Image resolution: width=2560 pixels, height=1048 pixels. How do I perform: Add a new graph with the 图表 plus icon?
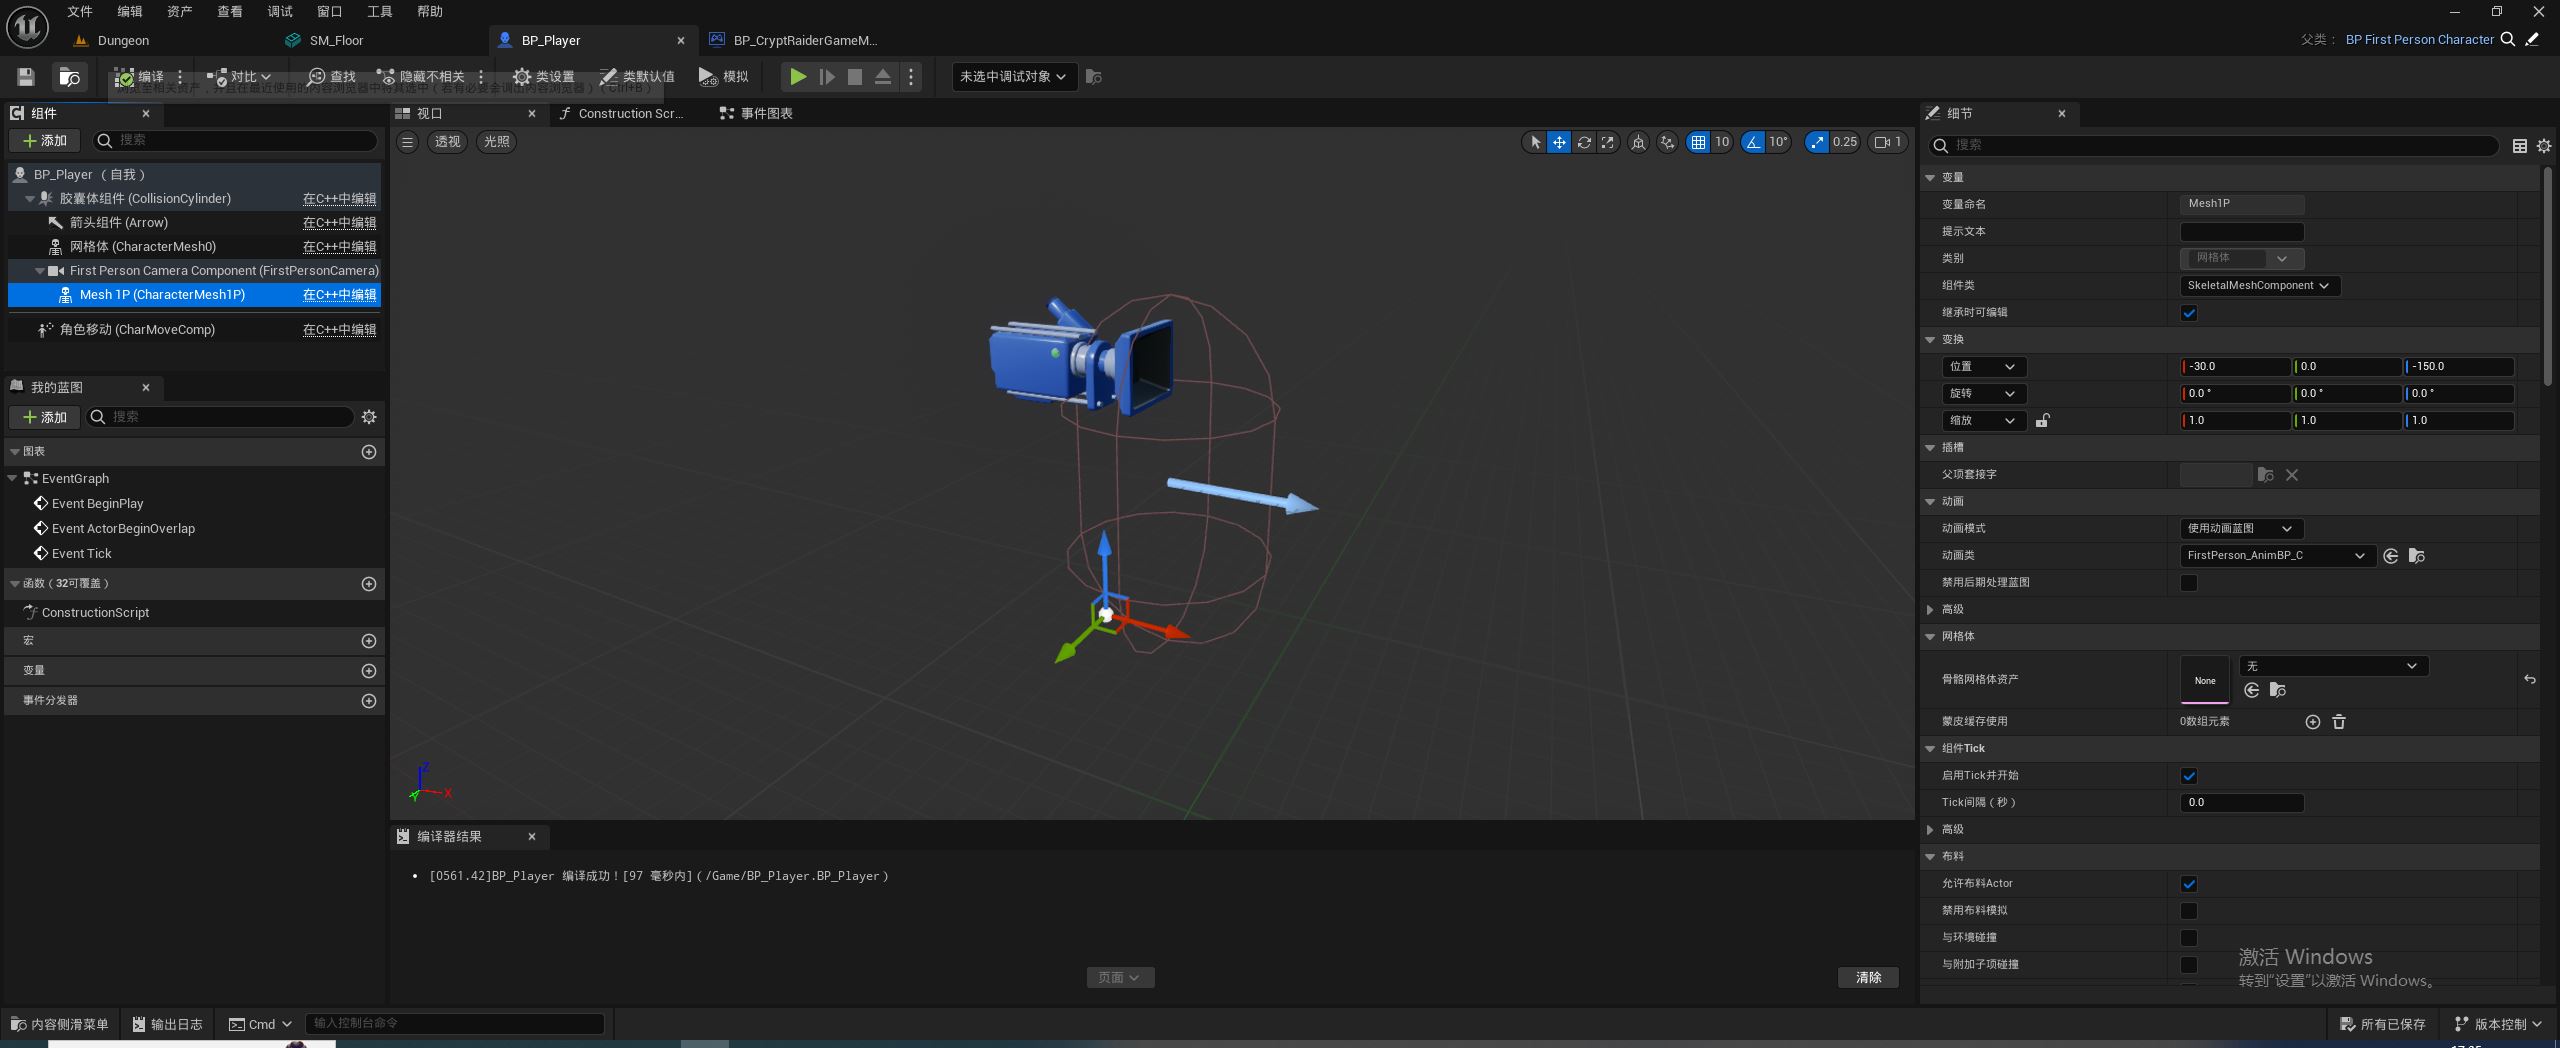pos(369,452)
